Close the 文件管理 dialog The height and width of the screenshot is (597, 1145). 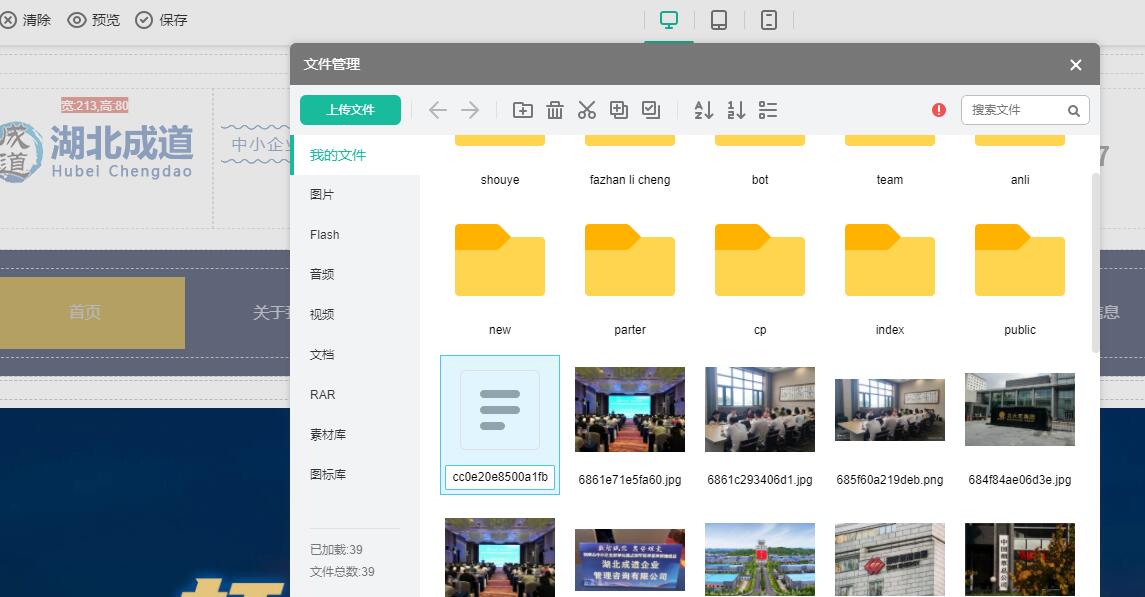click(1076, 65)
